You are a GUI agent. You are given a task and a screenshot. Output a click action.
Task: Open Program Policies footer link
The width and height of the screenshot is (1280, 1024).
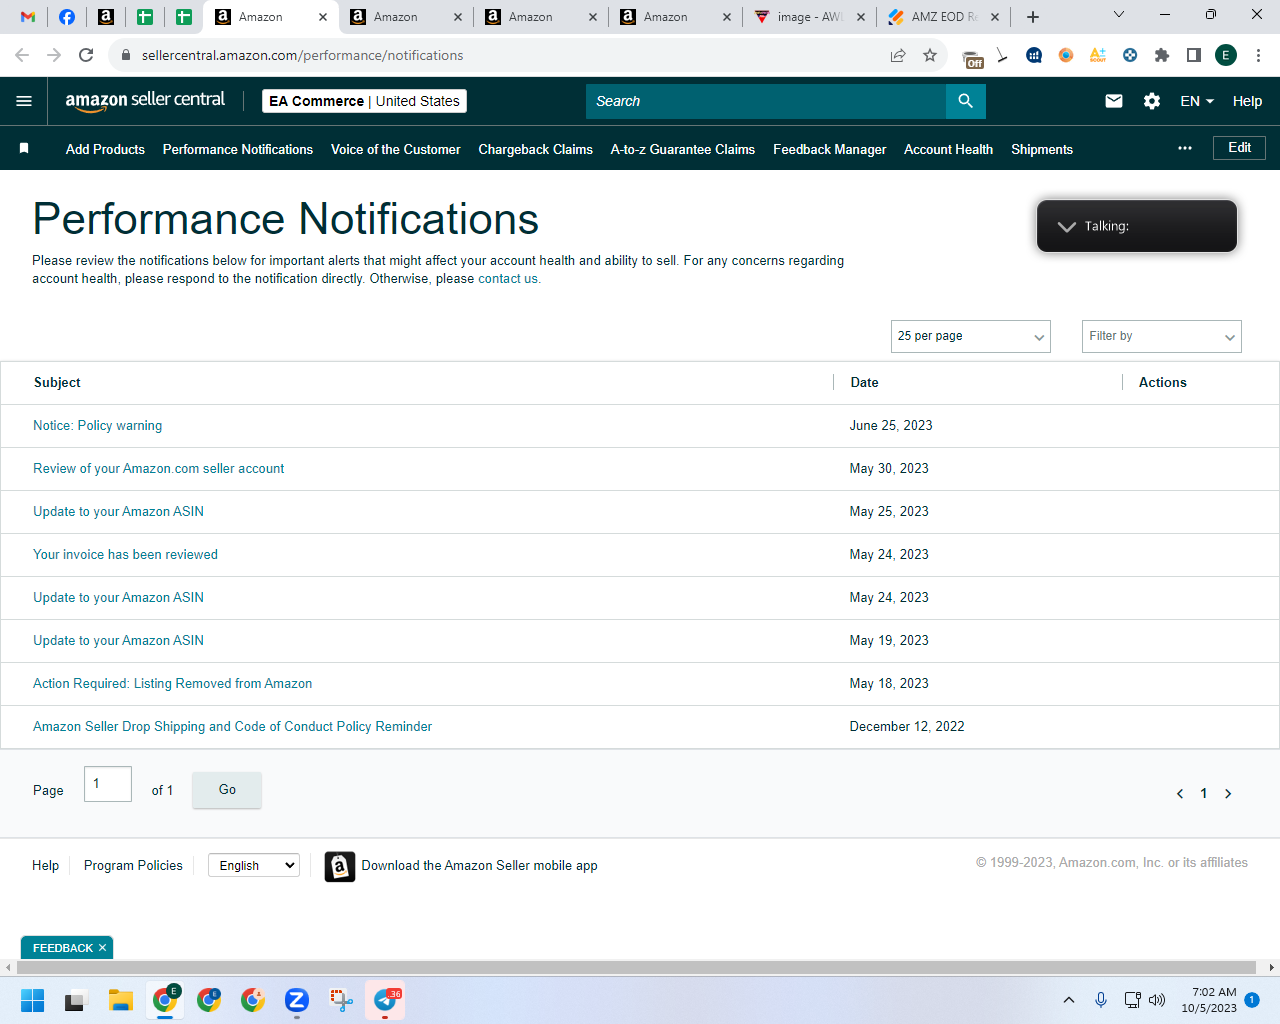[133, 866]
